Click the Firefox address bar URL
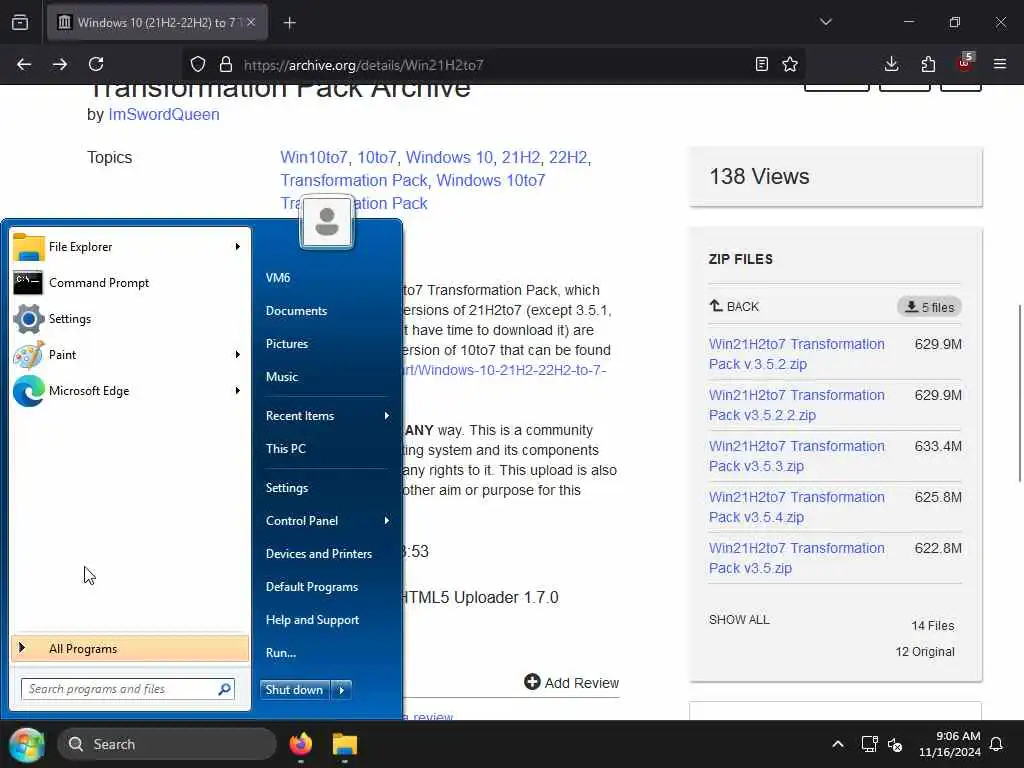This screenshot has width=1024, height=768. click(364, 65)
